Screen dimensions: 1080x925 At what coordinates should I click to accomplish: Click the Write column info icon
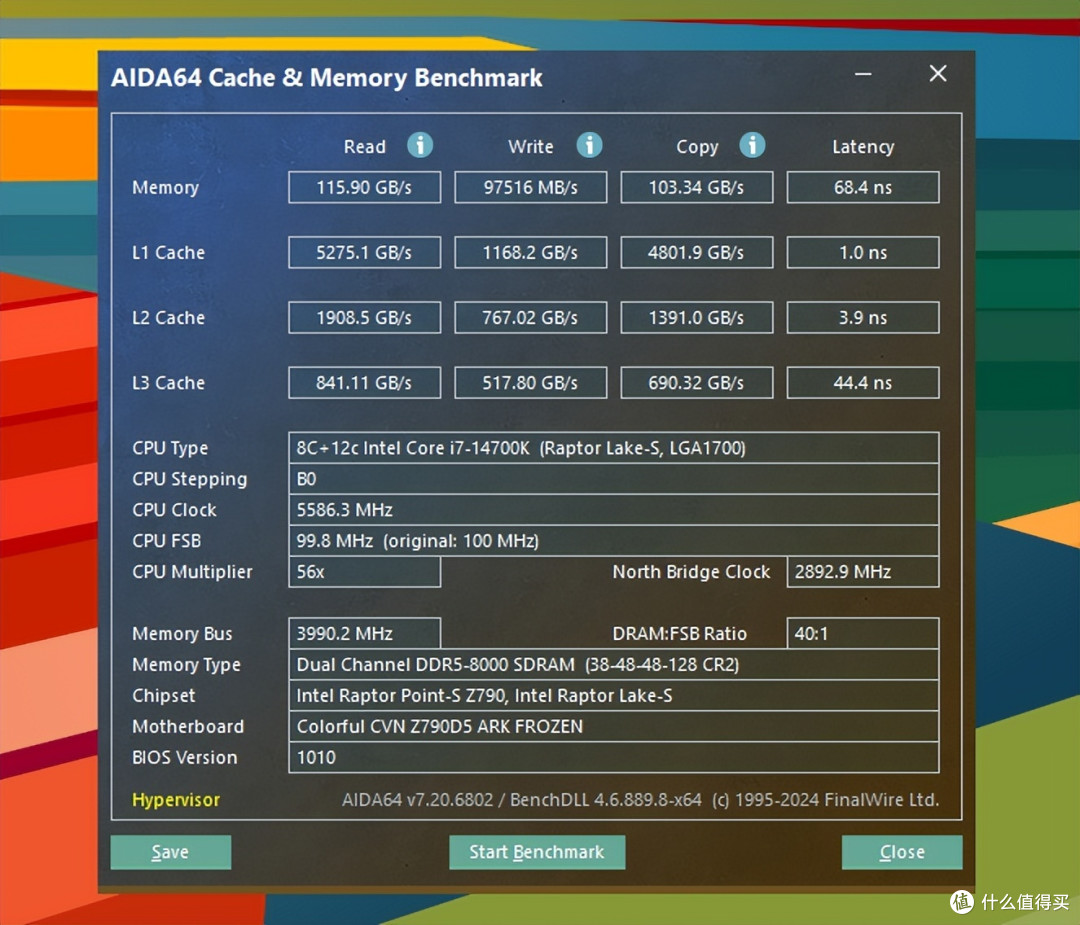click(589, 145)
